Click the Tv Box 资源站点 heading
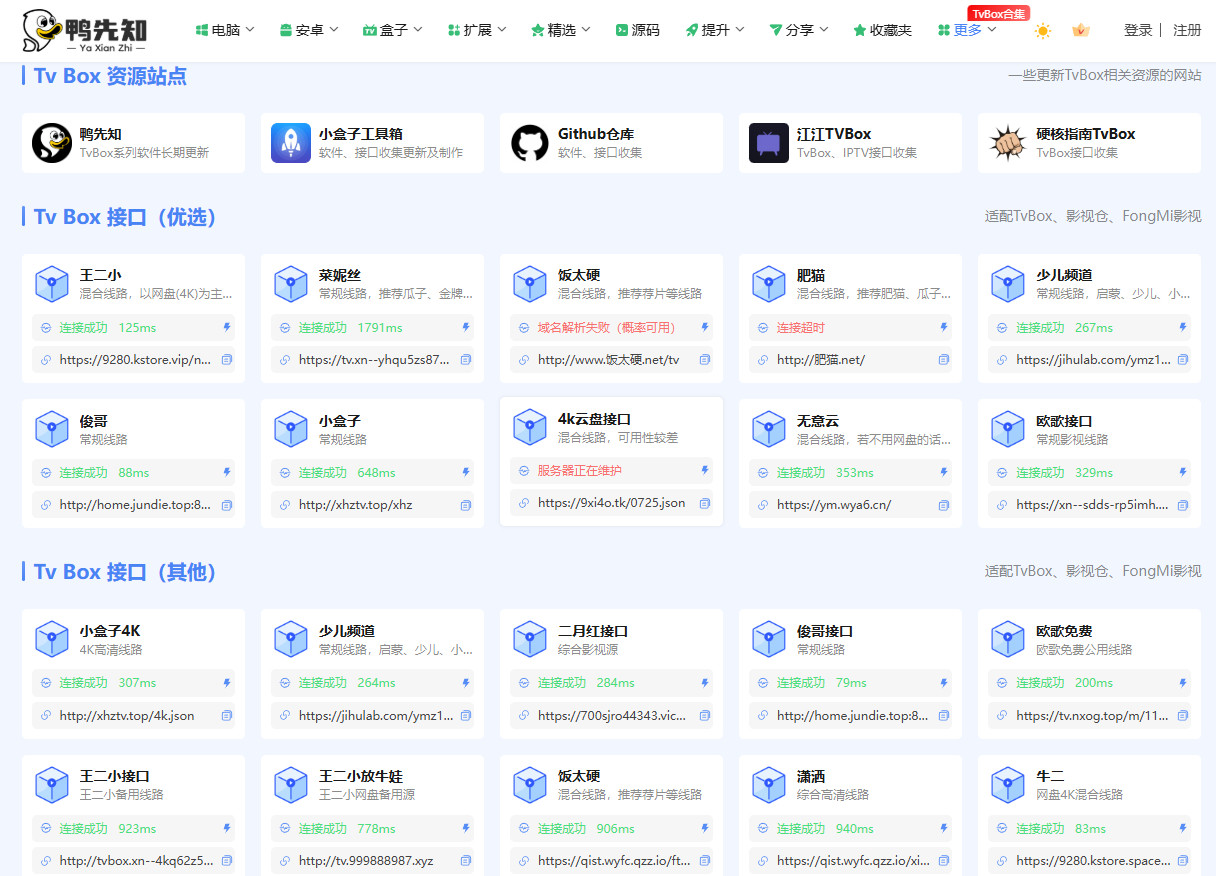Screen dimensions: 1216x876 [110, 76]
